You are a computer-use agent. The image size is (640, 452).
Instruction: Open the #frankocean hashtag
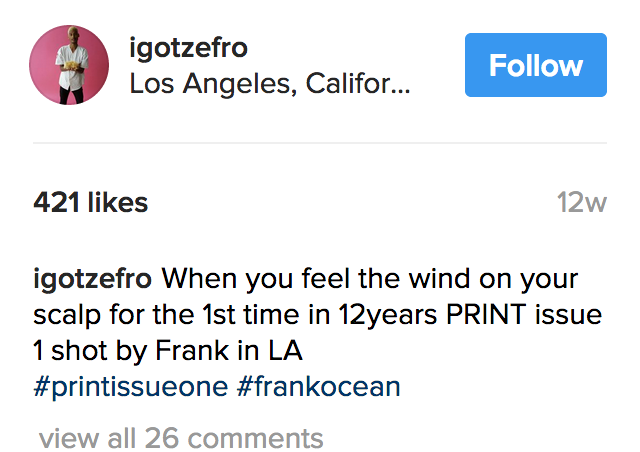tap(319, 387)
